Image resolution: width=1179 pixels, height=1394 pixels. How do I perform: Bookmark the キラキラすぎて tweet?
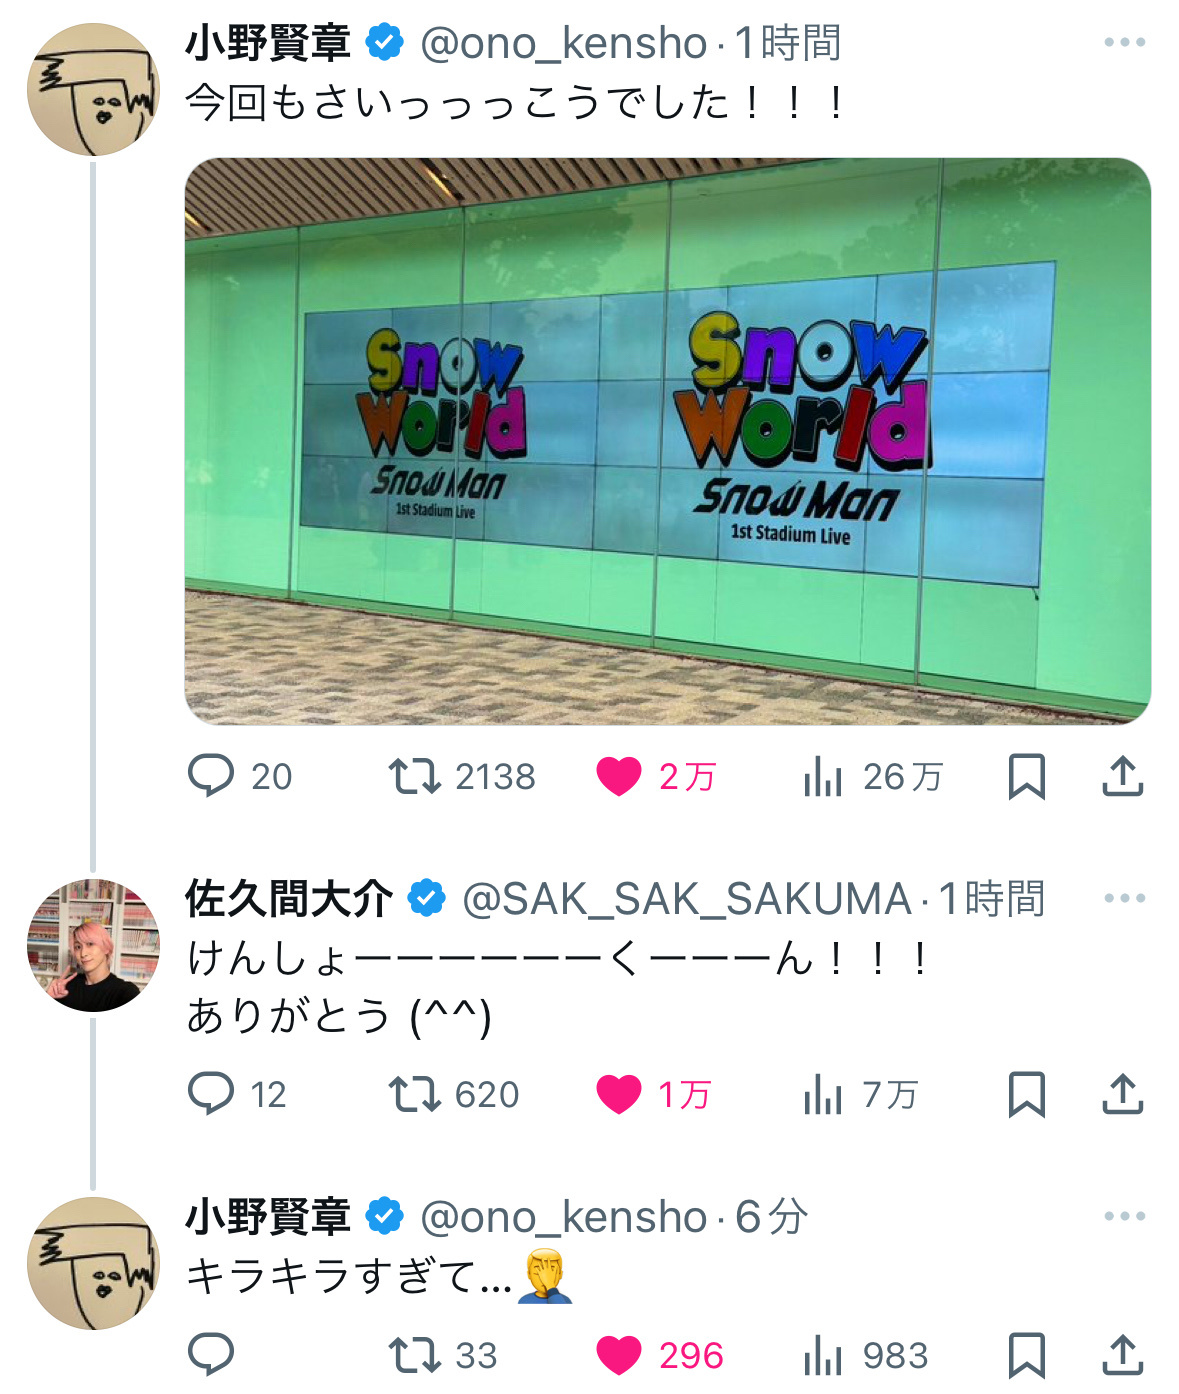pyautogui.click(x=1026, y=1355)
